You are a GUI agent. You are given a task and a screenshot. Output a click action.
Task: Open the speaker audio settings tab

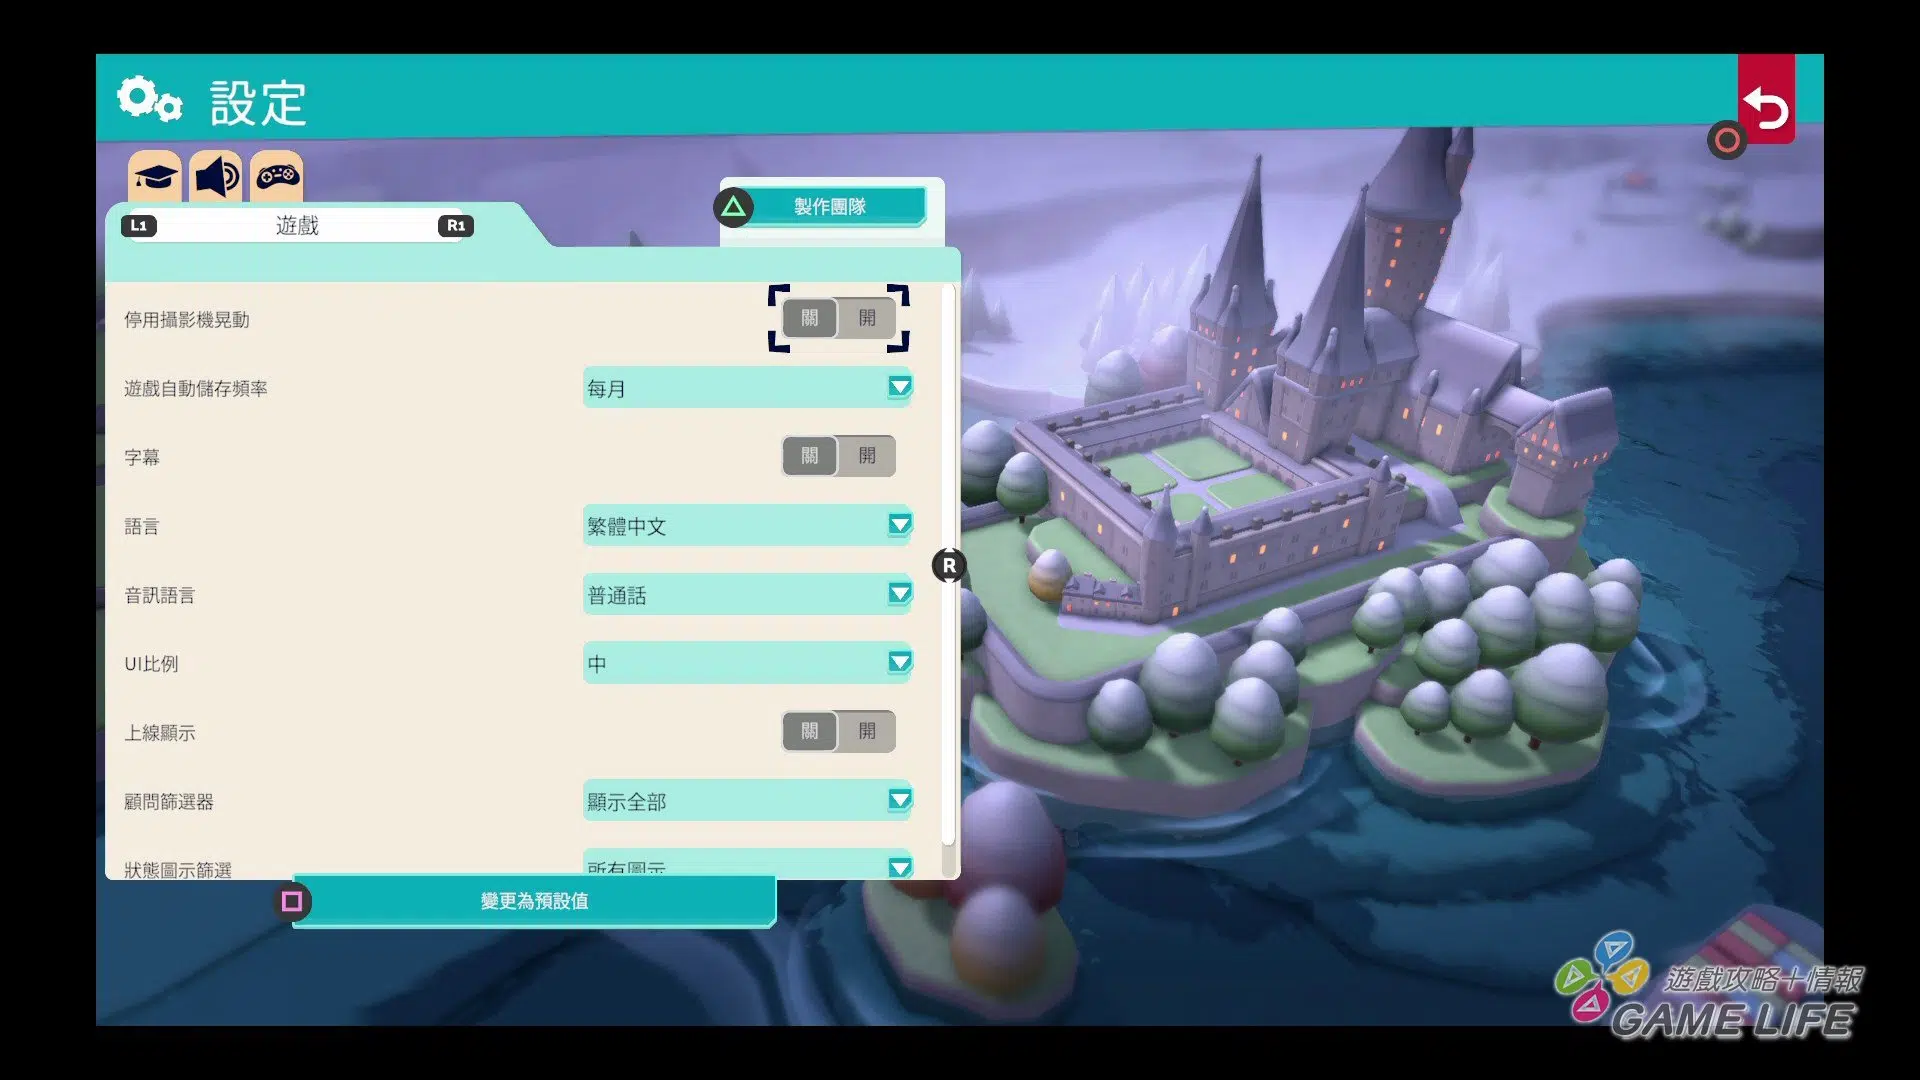coord(216,177)
